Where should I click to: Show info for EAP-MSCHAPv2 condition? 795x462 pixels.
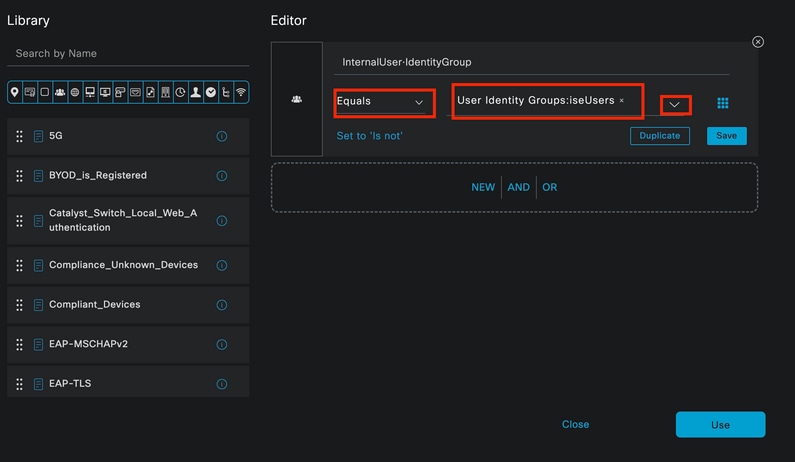(x=222, y=344)
